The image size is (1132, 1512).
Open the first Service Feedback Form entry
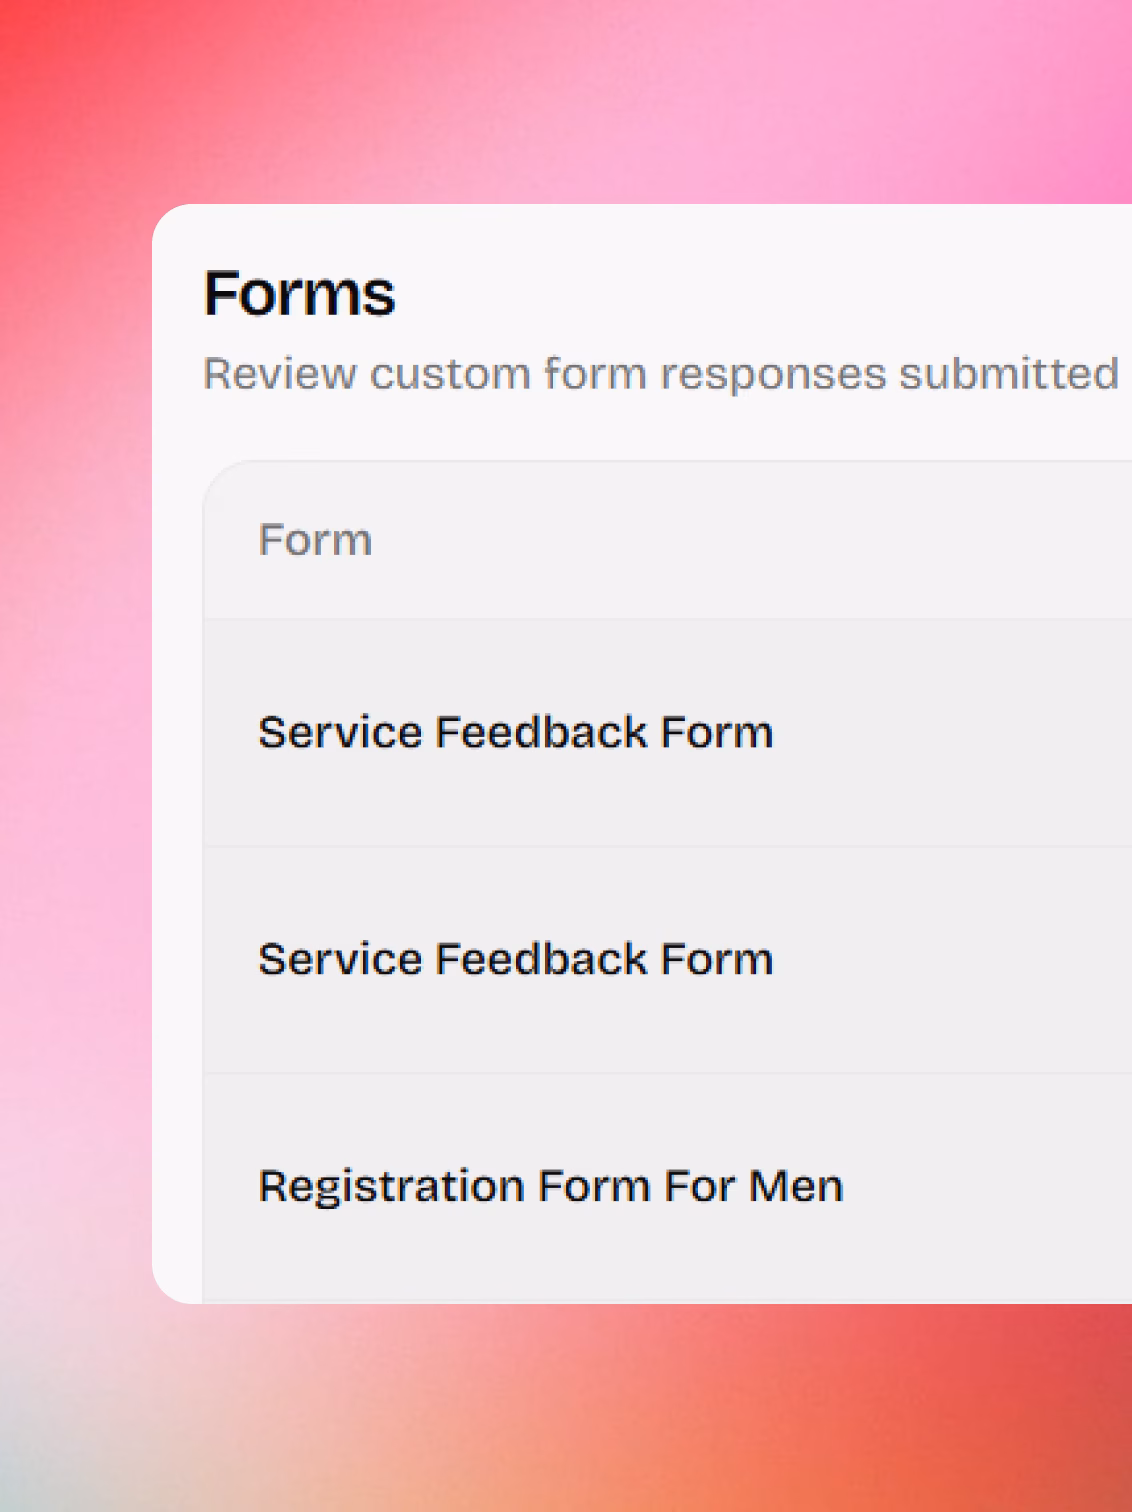click(x=516, y=732)
